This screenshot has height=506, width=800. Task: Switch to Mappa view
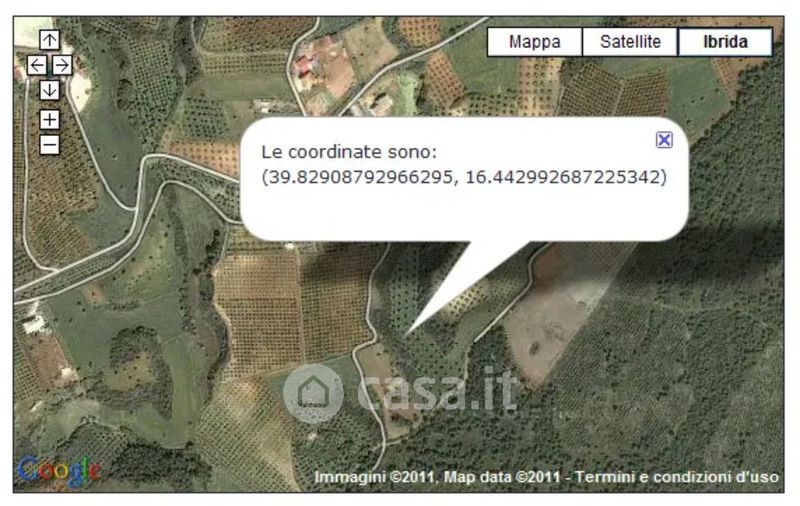[534, 42]
